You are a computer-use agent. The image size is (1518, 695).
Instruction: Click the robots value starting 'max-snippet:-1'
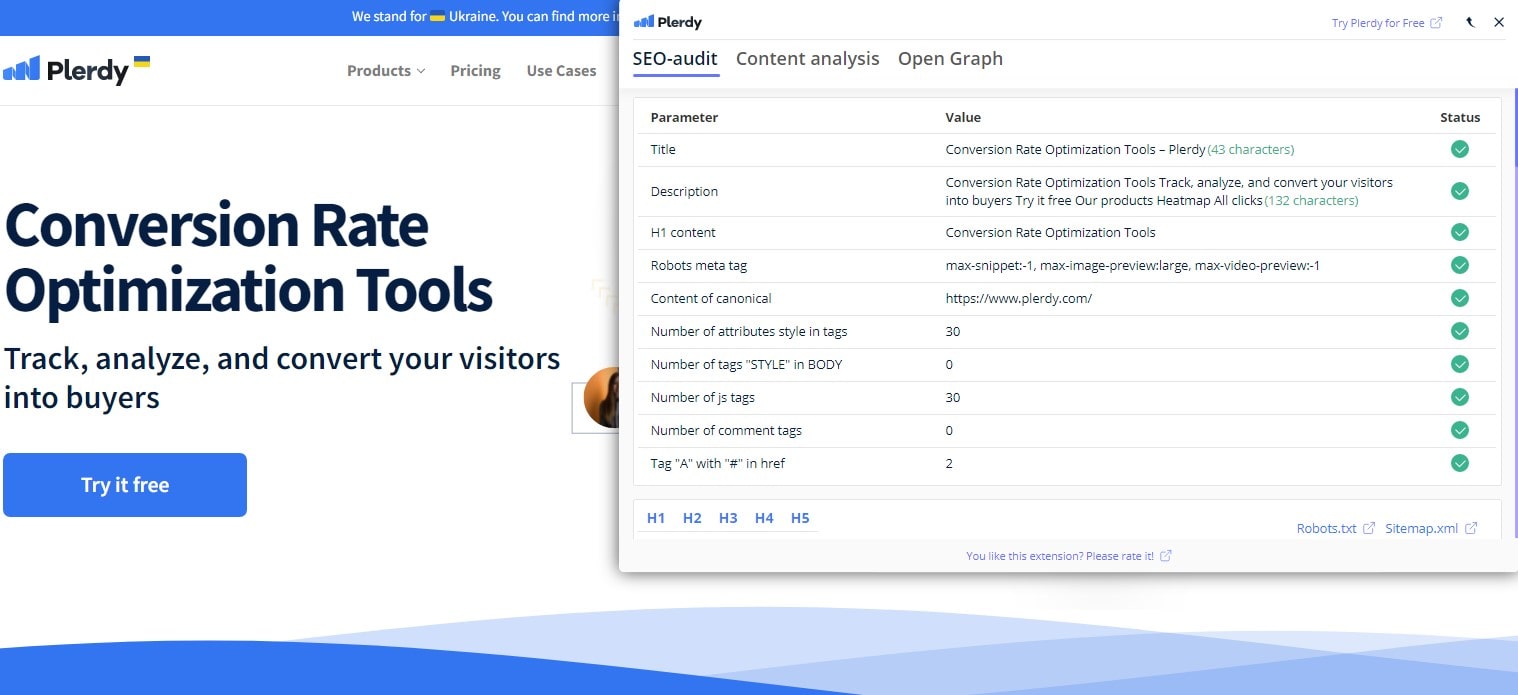[1133, 265]
